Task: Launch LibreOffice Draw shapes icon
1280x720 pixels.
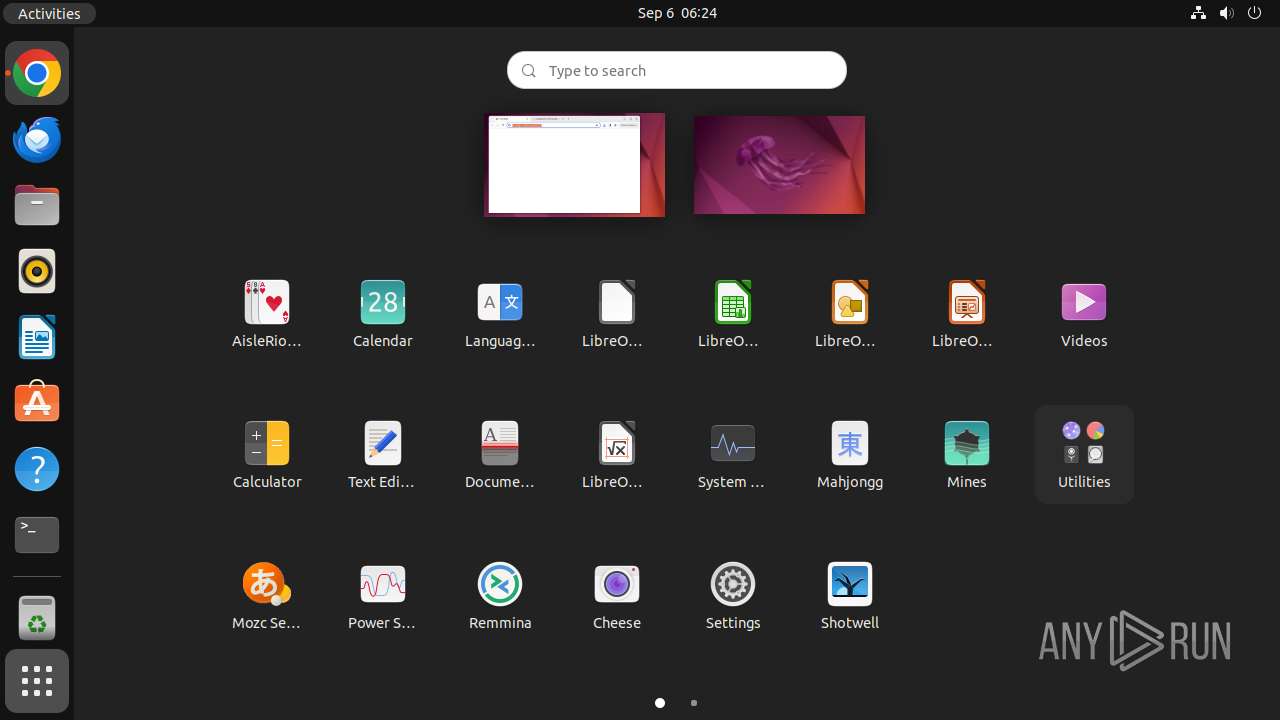Action: 850,314
